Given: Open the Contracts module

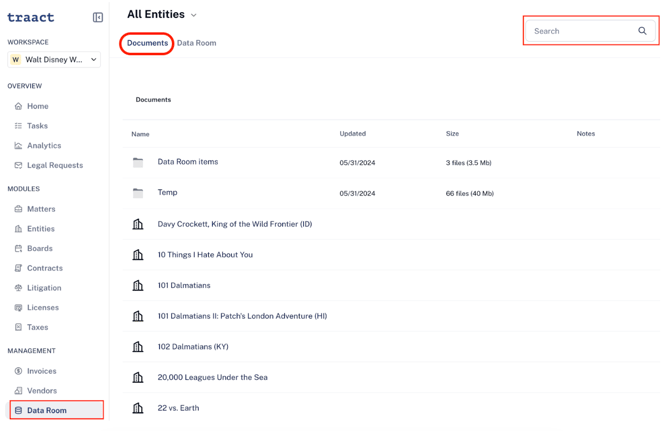Looking at the screenshot, I should pyautogui.click(x=45, y=268).
